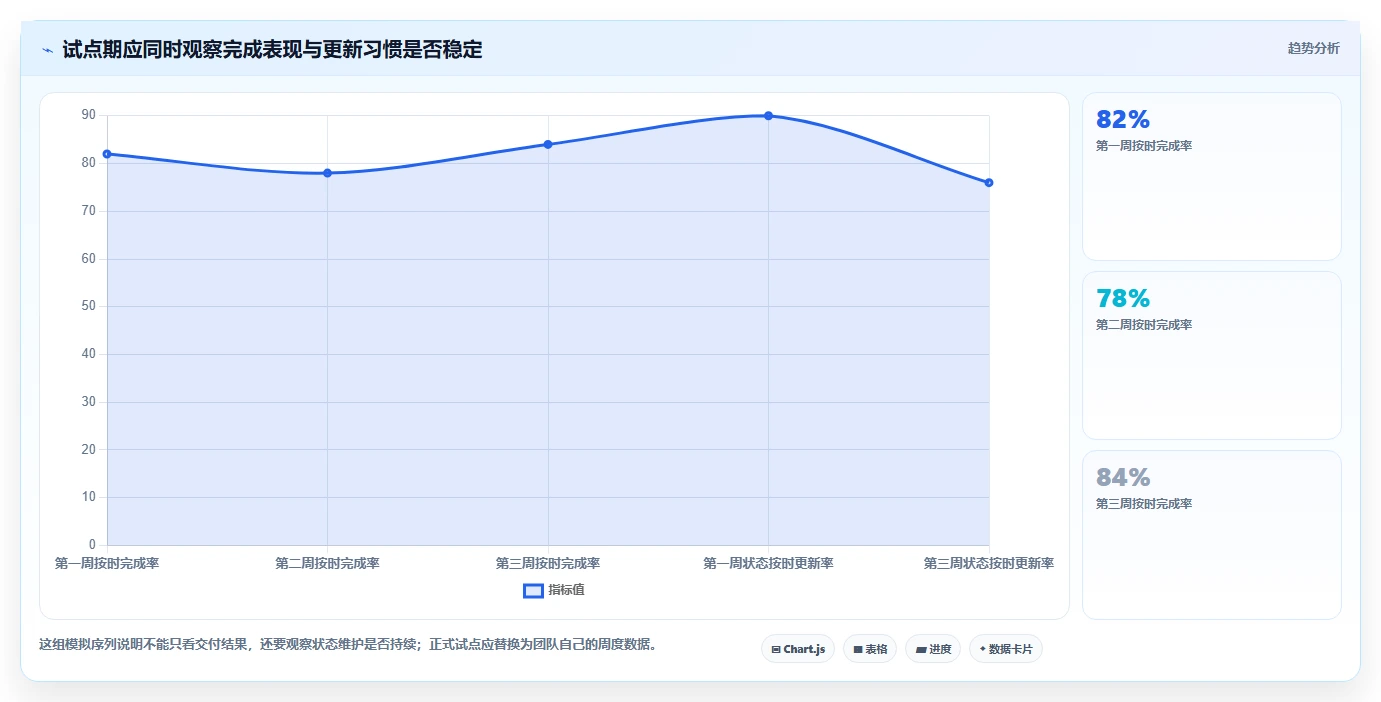This screenshot has width=1381, height=702.
Task: Click x-axis label 第一周按时完成率
Action: click(107, 564)
